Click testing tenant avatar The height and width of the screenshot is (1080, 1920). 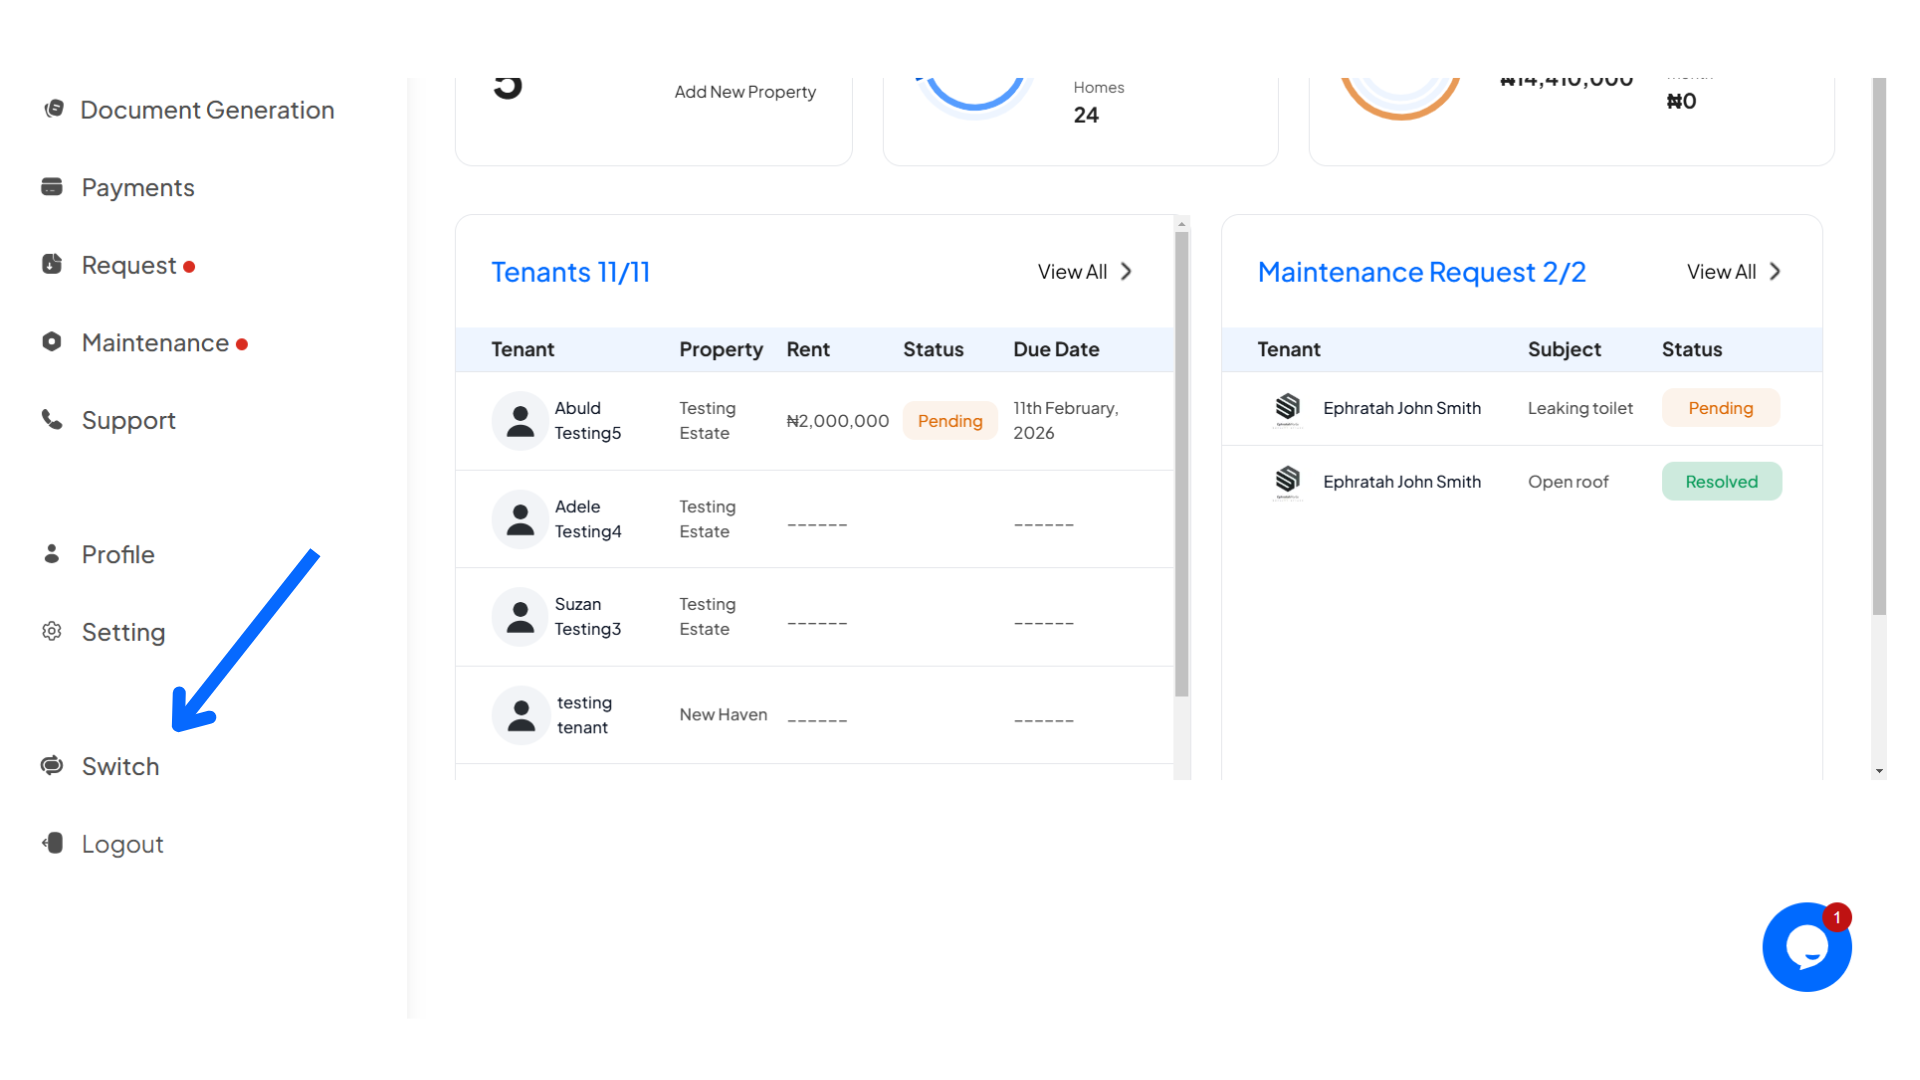pos(520,715)
